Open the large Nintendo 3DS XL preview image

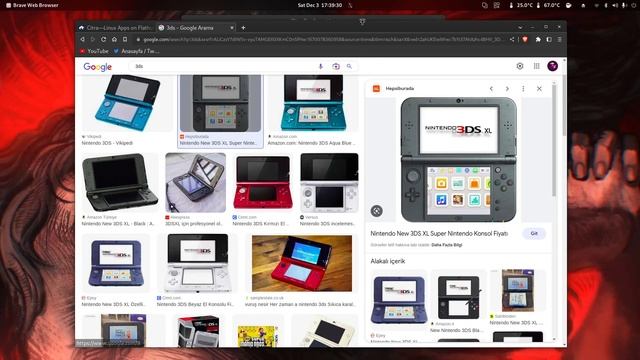[x=458, y=160]
